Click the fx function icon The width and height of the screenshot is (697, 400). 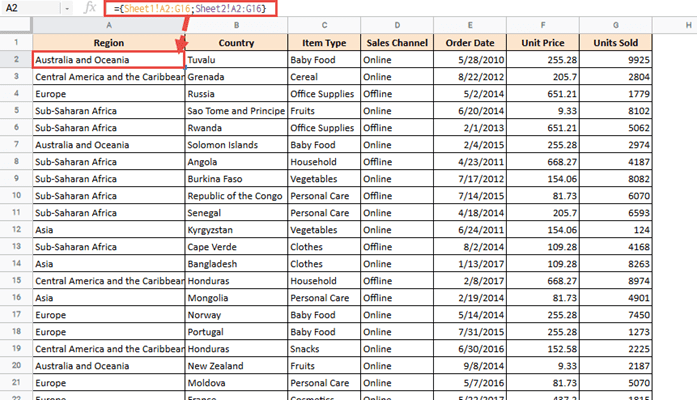(91, 9)
